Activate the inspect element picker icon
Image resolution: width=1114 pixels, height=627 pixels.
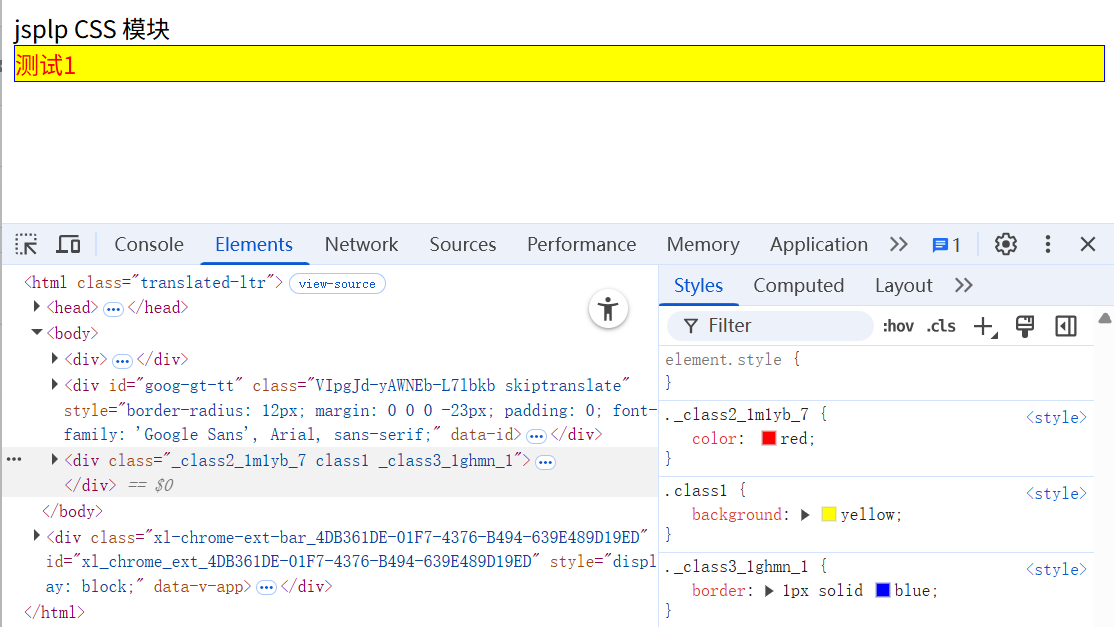27,244
